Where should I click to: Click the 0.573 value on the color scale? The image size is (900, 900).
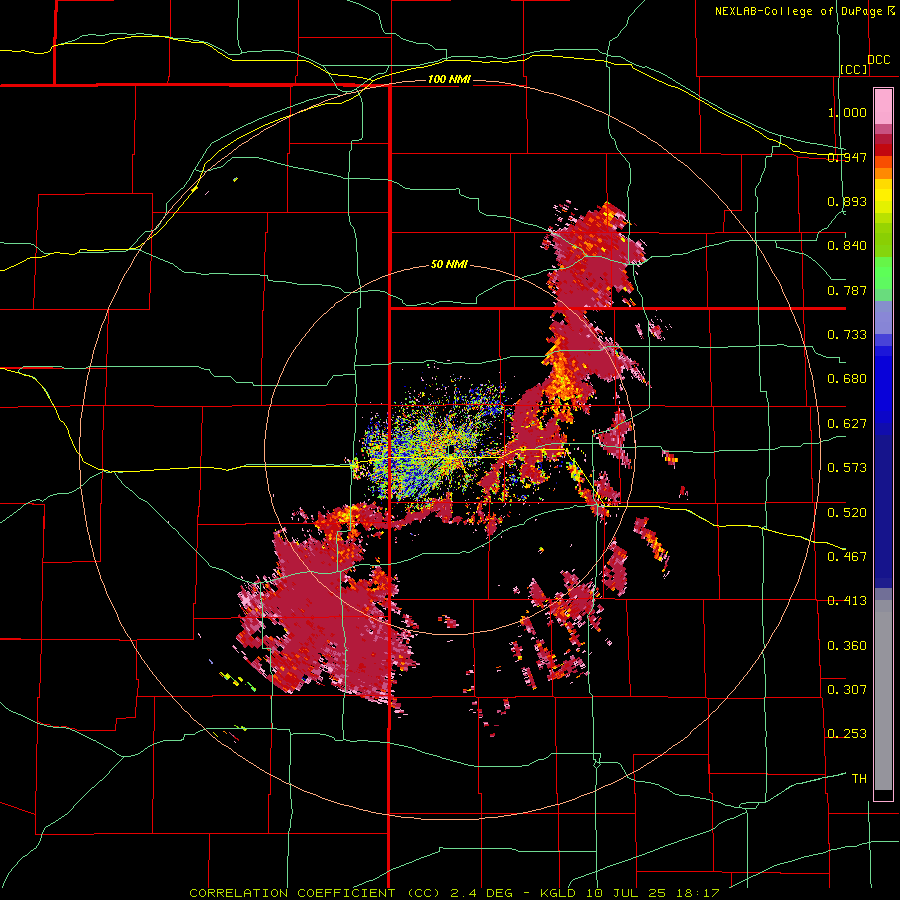pos(847,468)
